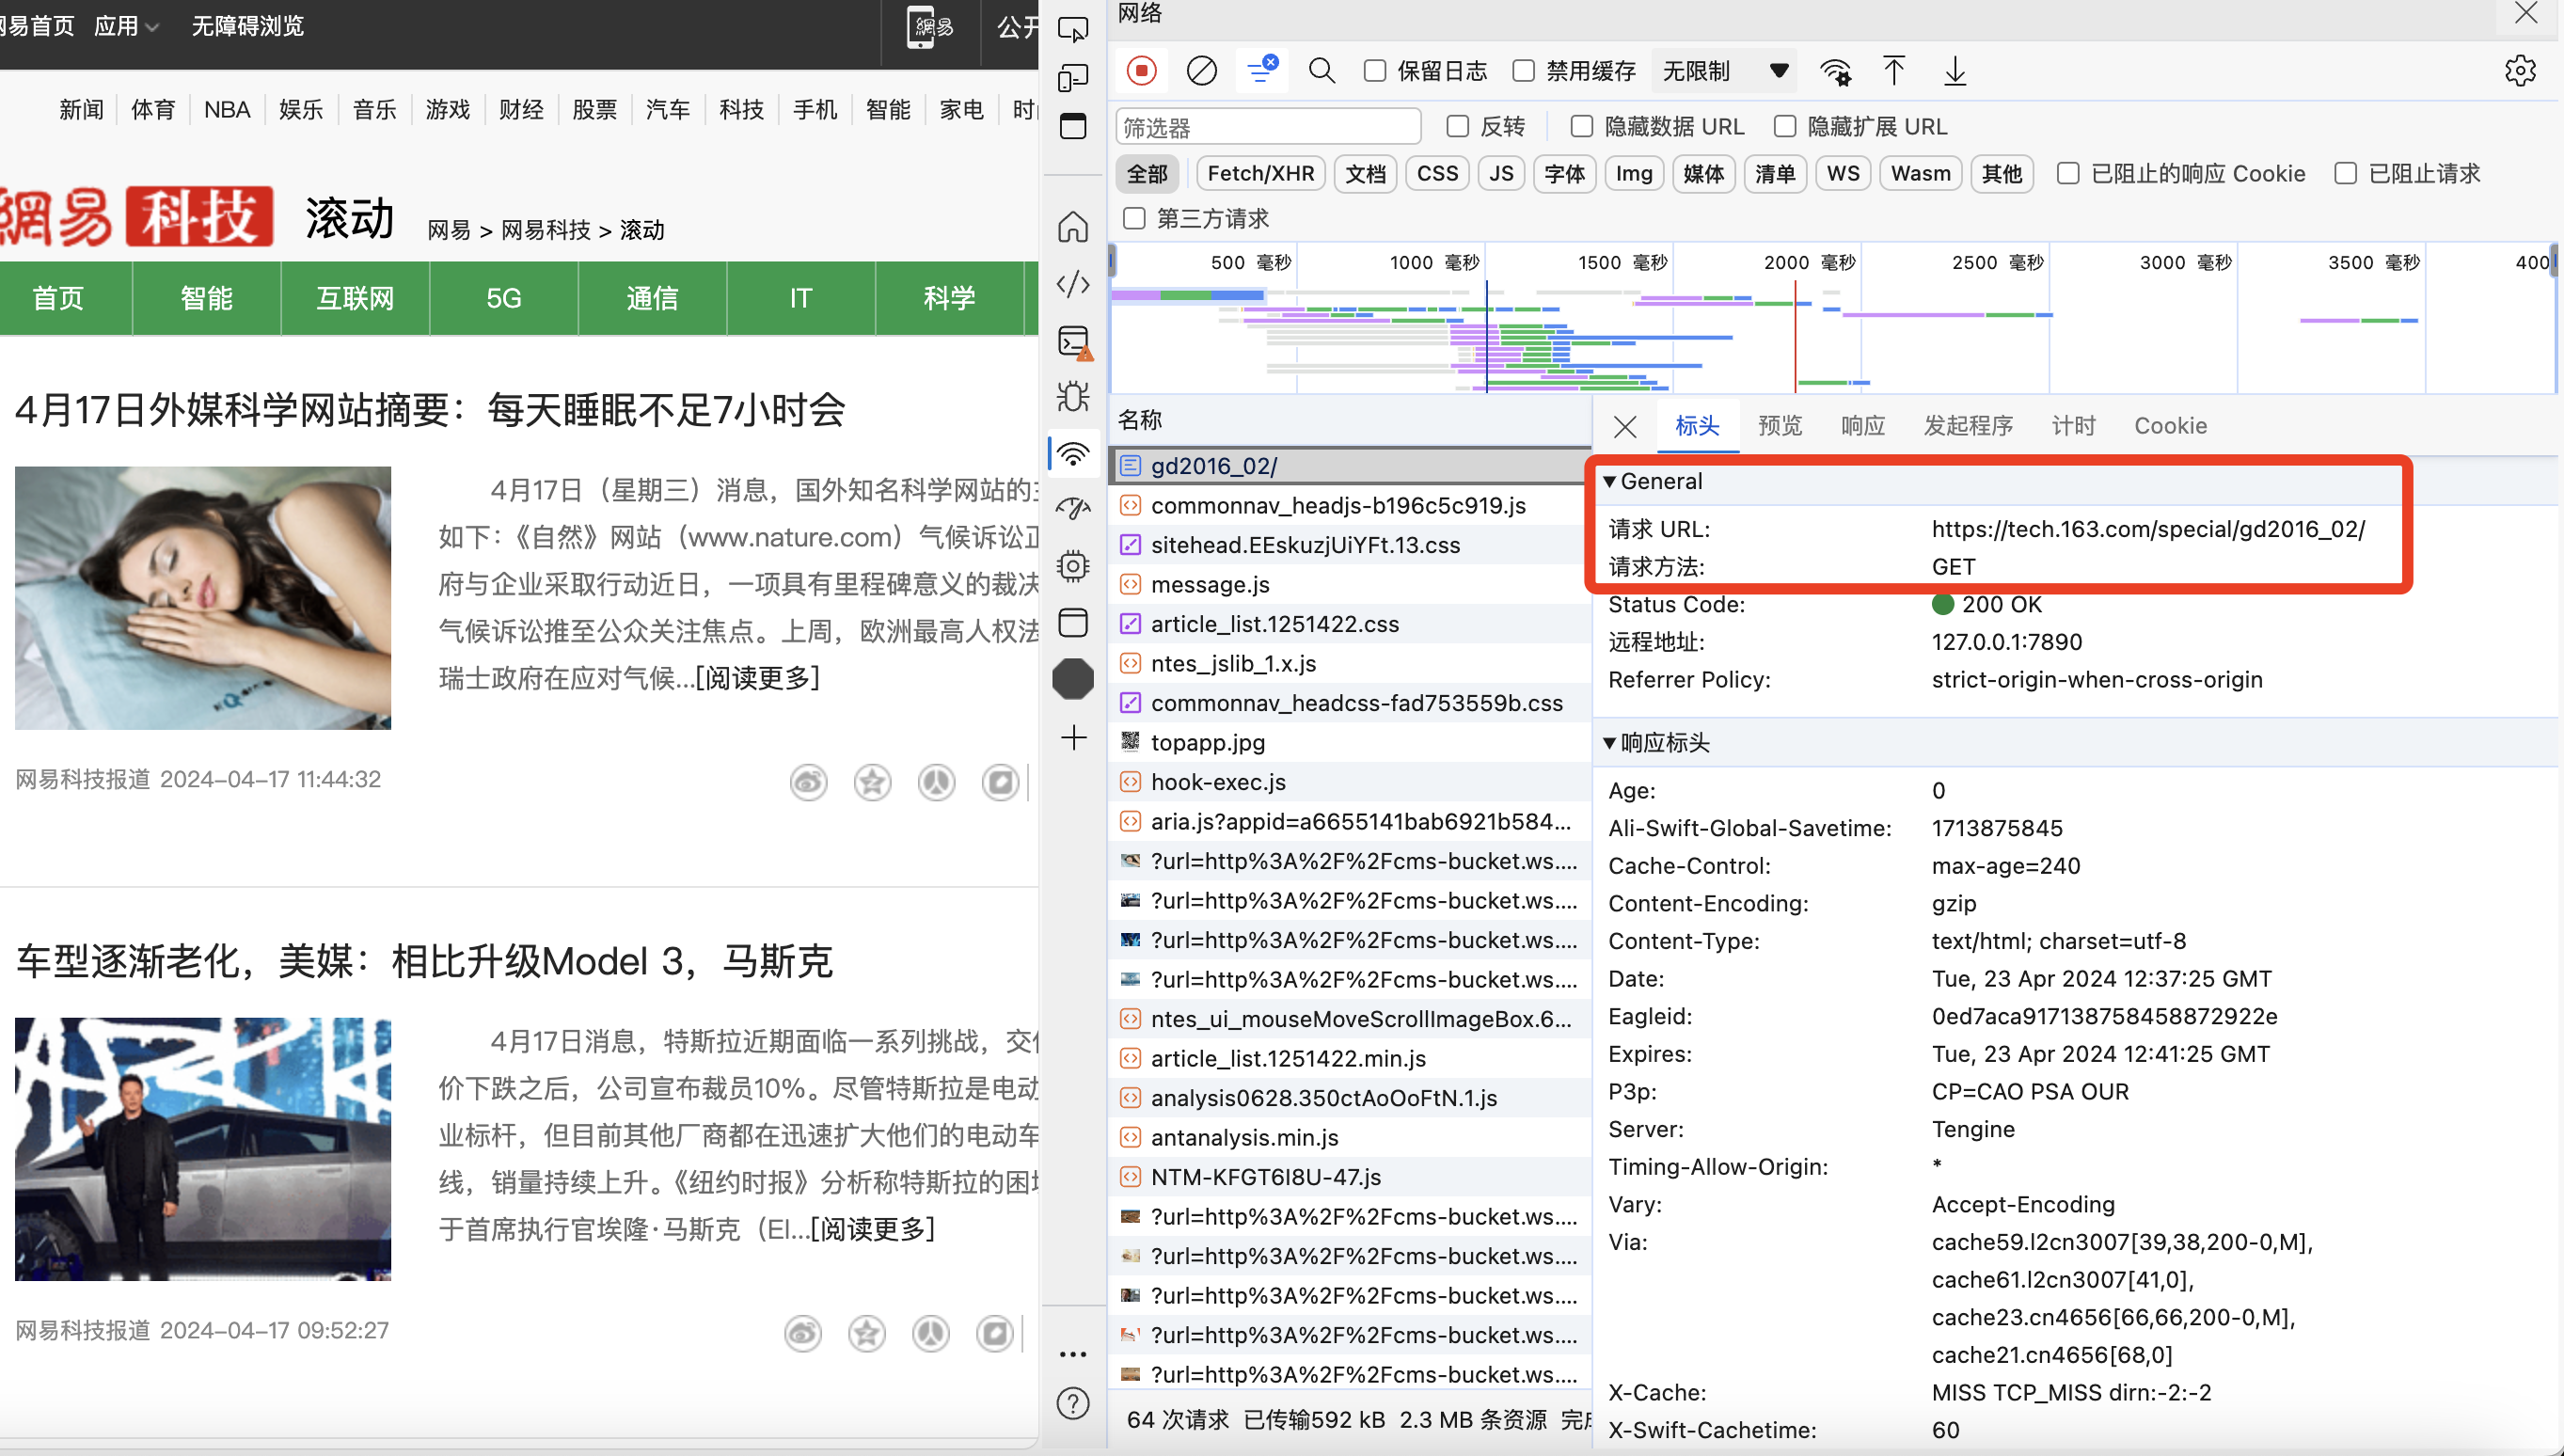Screen dimensions: 2564x1456
Task: Filter requests by Fetch/XHR
Action: 1260,174
